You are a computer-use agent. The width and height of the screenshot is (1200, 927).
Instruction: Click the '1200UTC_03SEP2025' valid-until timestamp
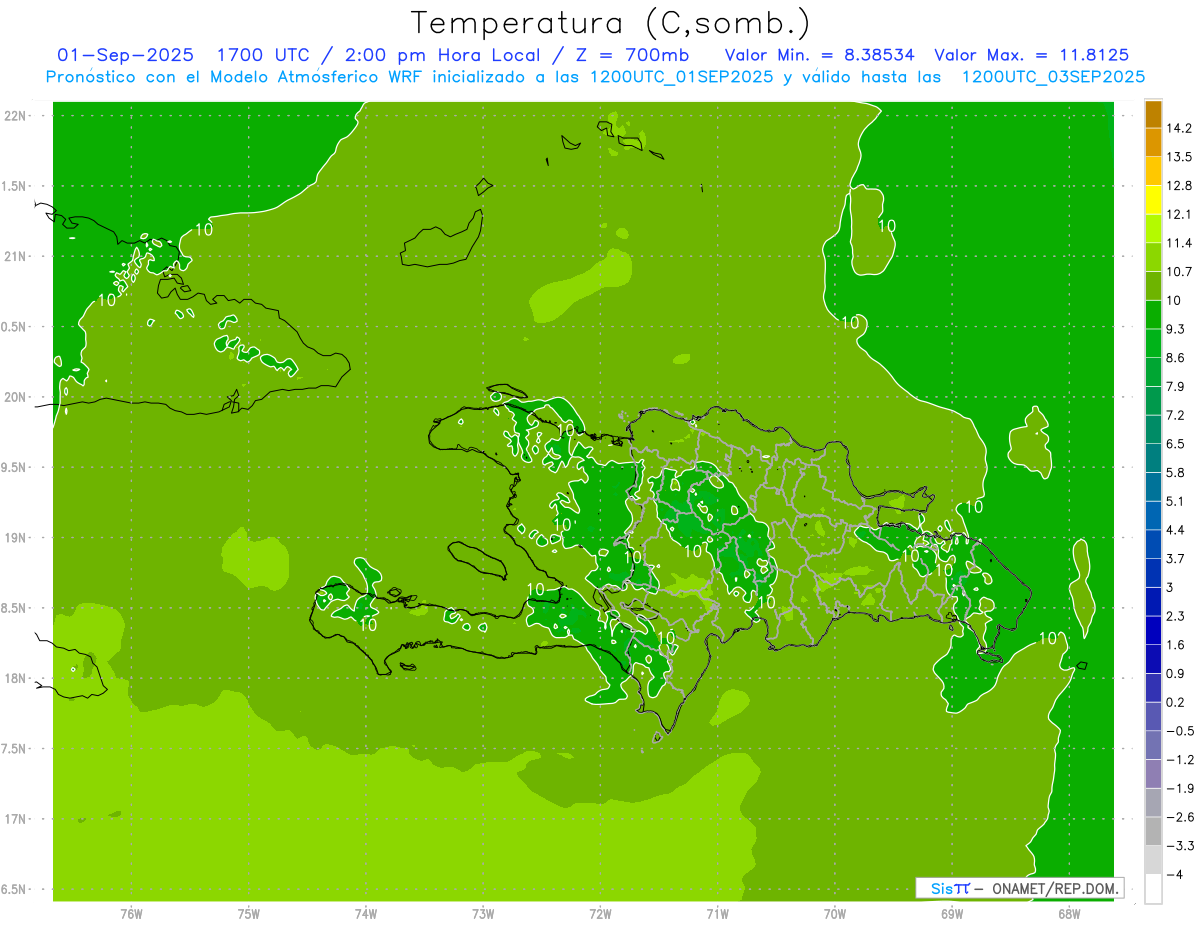pyautogui.click(x=1052, y=76)
